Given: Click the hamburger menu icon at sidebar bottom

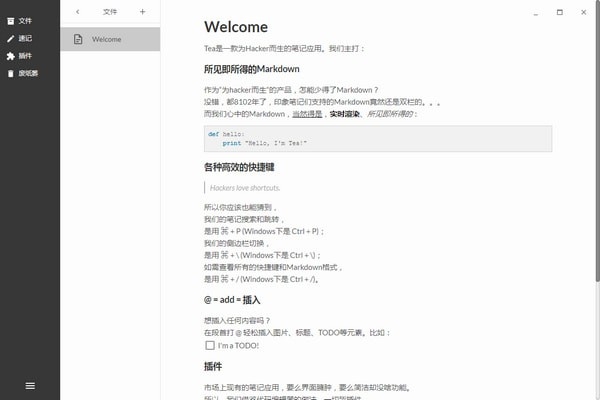Looking at the screenshot, I should click(x=30, y=386).
